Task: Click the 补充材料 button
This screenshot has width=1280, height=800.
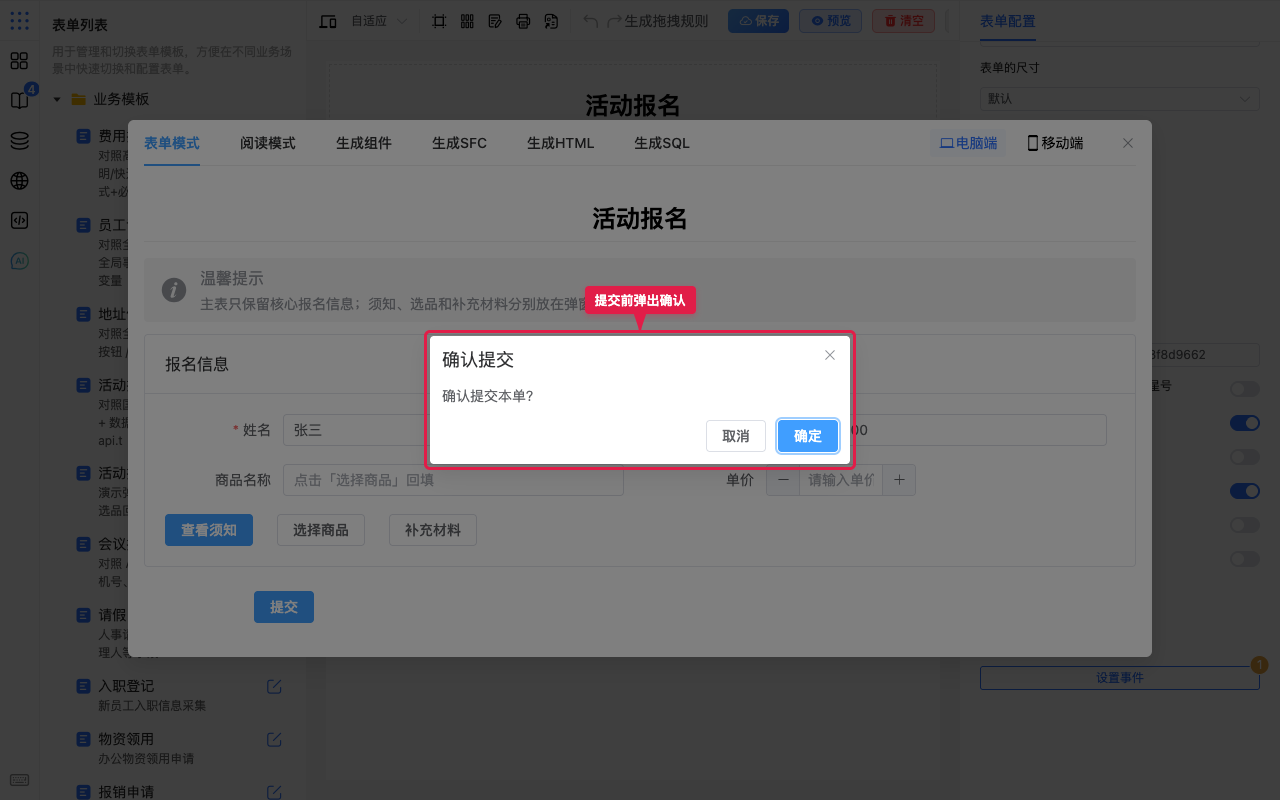Action: [x=433, y=530]
